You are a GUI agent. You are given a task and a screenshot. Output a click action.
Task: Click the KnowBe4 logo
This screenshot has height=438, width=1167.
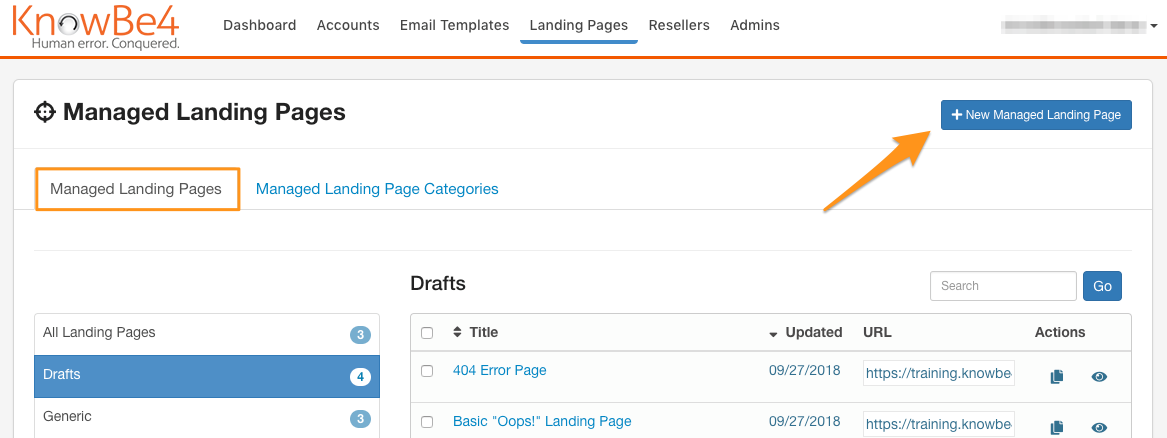pos(95,27)
